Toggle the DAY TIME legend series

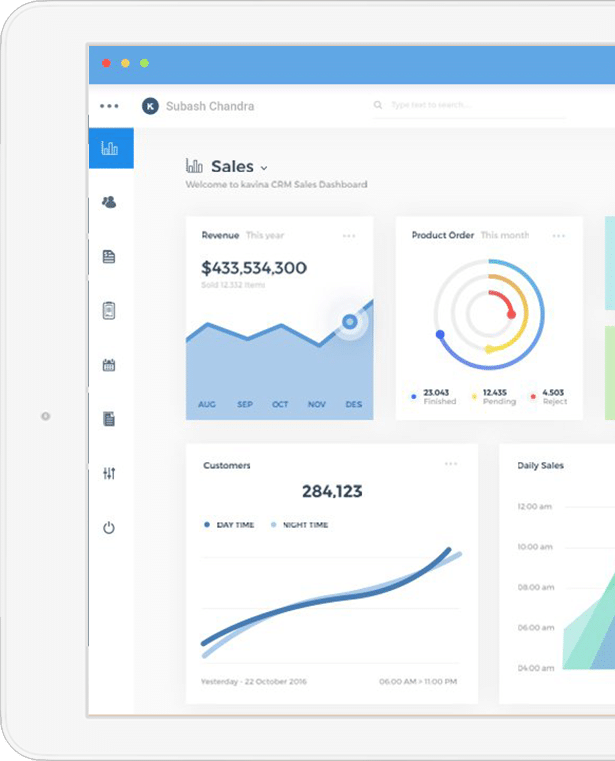[230, 525]
